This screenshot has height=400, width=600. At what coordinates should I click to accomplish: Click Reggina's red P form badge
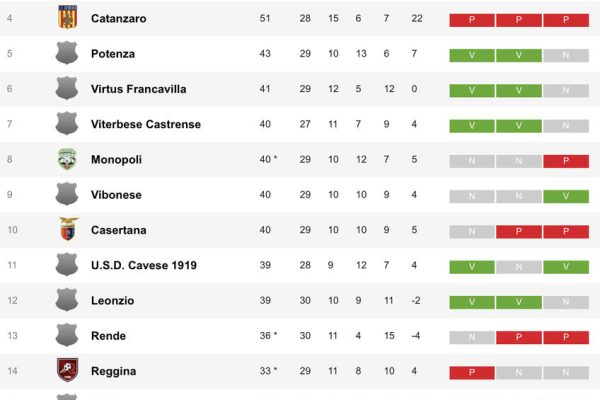[472, 372]
